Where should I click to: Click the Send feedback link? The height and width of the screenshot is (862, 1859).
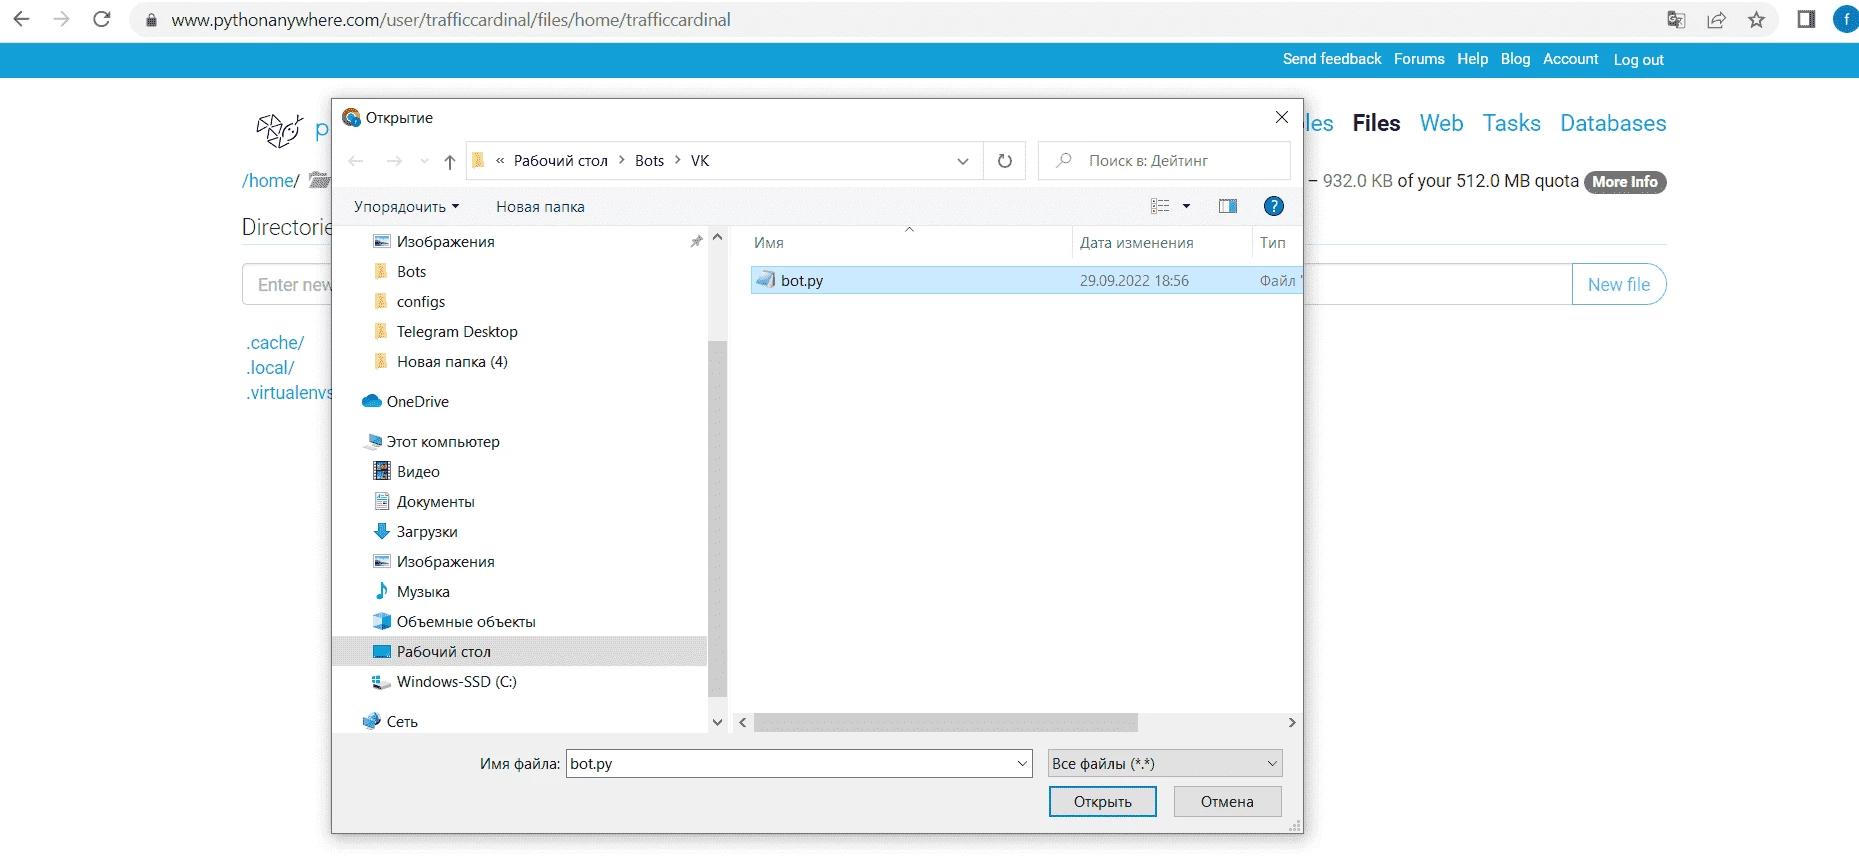pyautogui.click(x=1332, y=59)
